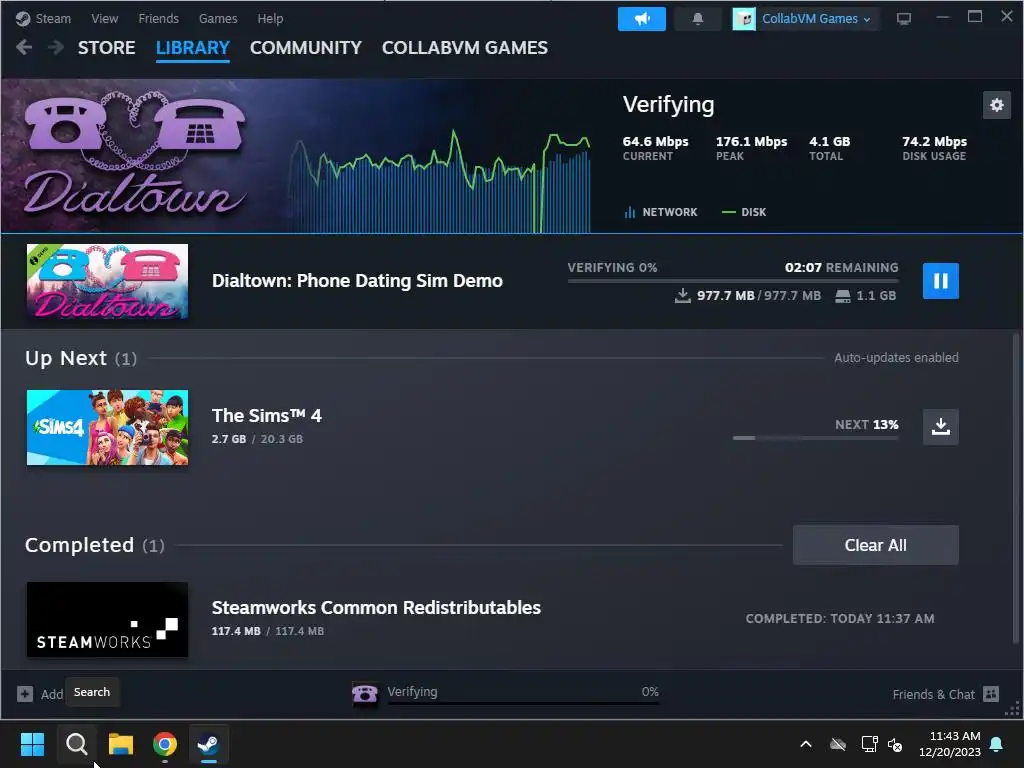Click the CollabVM Games avatar
The width and height of the screenshot is (1024, 768).
tap(744, 19)
